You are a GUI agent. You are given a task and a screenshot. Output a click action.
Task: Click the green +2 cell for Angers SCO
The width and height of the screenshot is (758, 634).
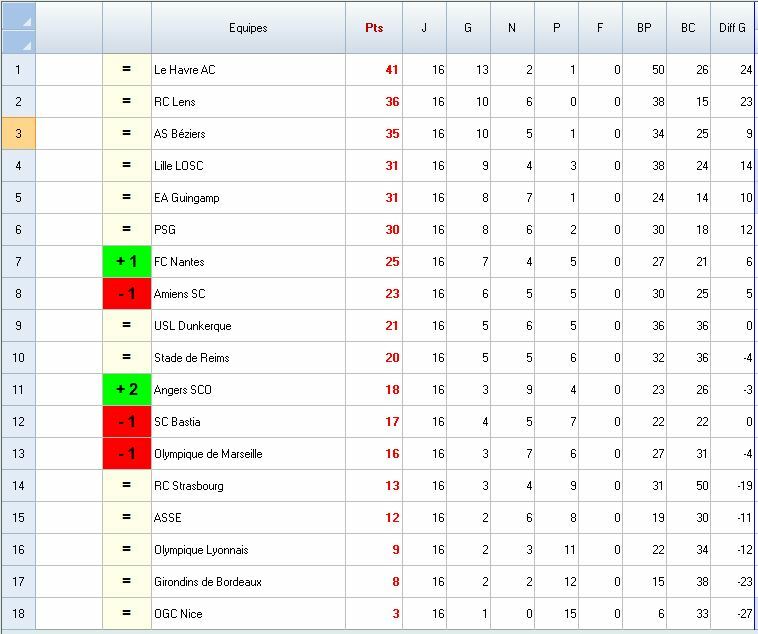[x=127, y=390]
